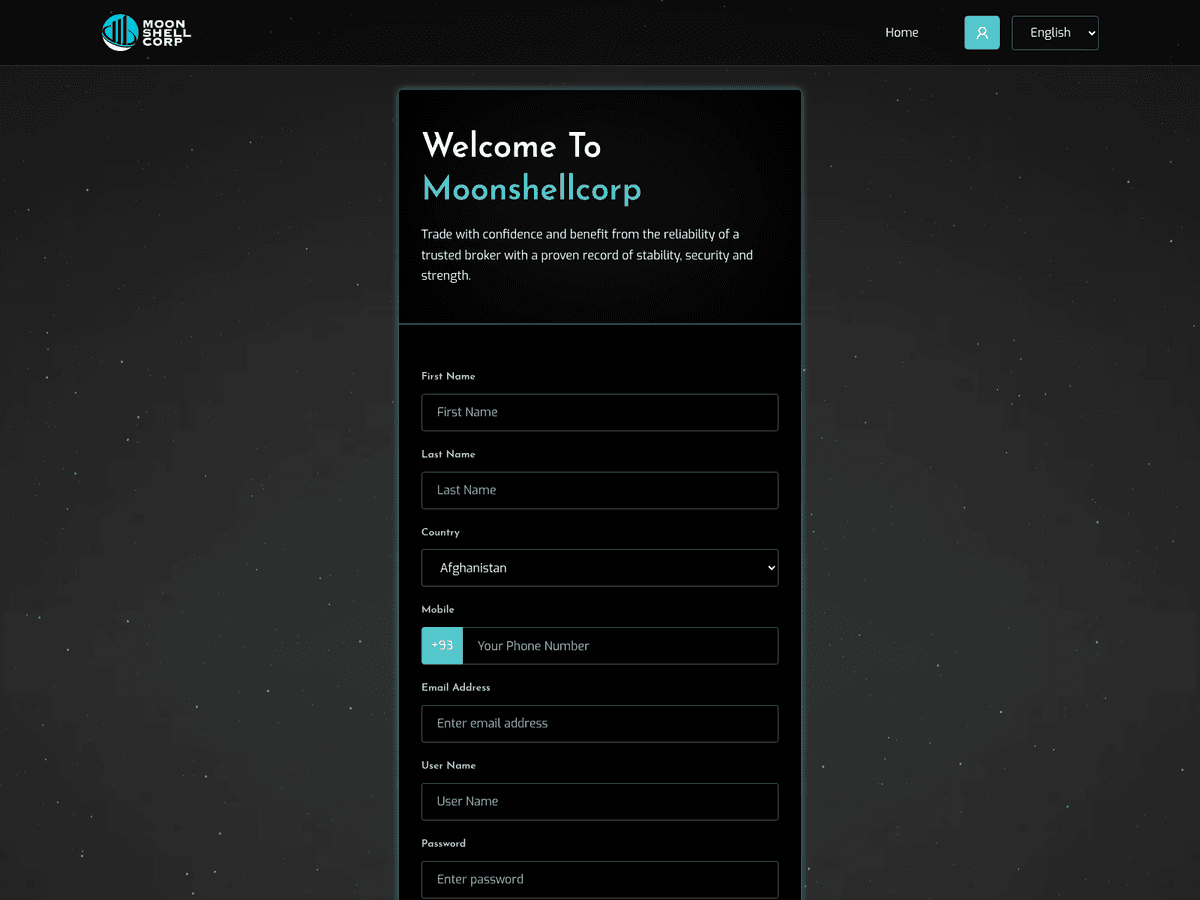Click the +93 country code prefix
1200x900 pixels.
pyautogui.click(x=442, y=646)
